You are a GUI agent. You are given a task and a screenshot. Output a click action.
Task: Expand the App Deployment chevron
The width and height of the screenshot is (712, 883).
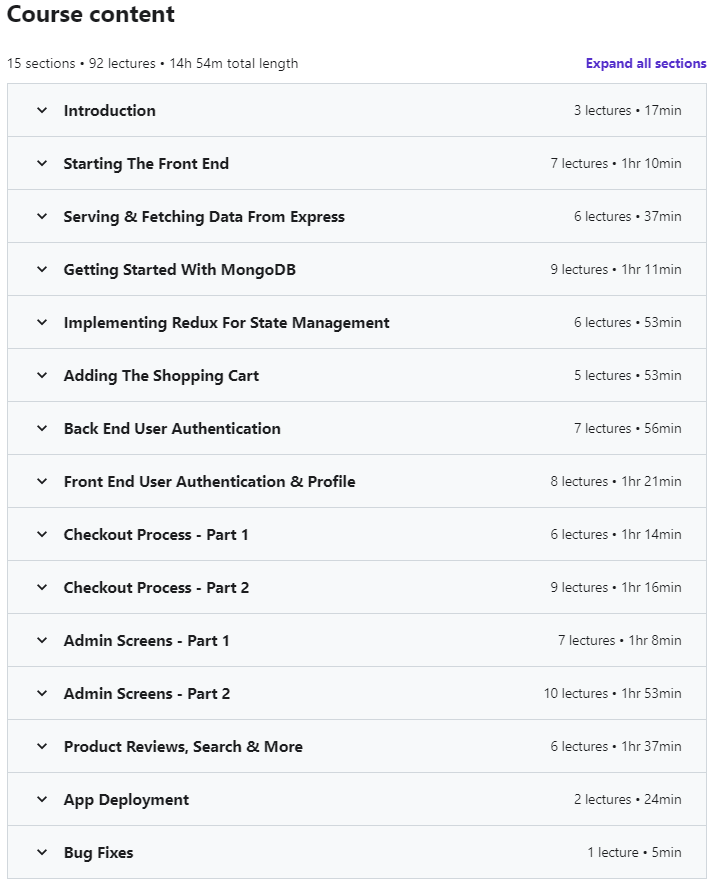42,799
